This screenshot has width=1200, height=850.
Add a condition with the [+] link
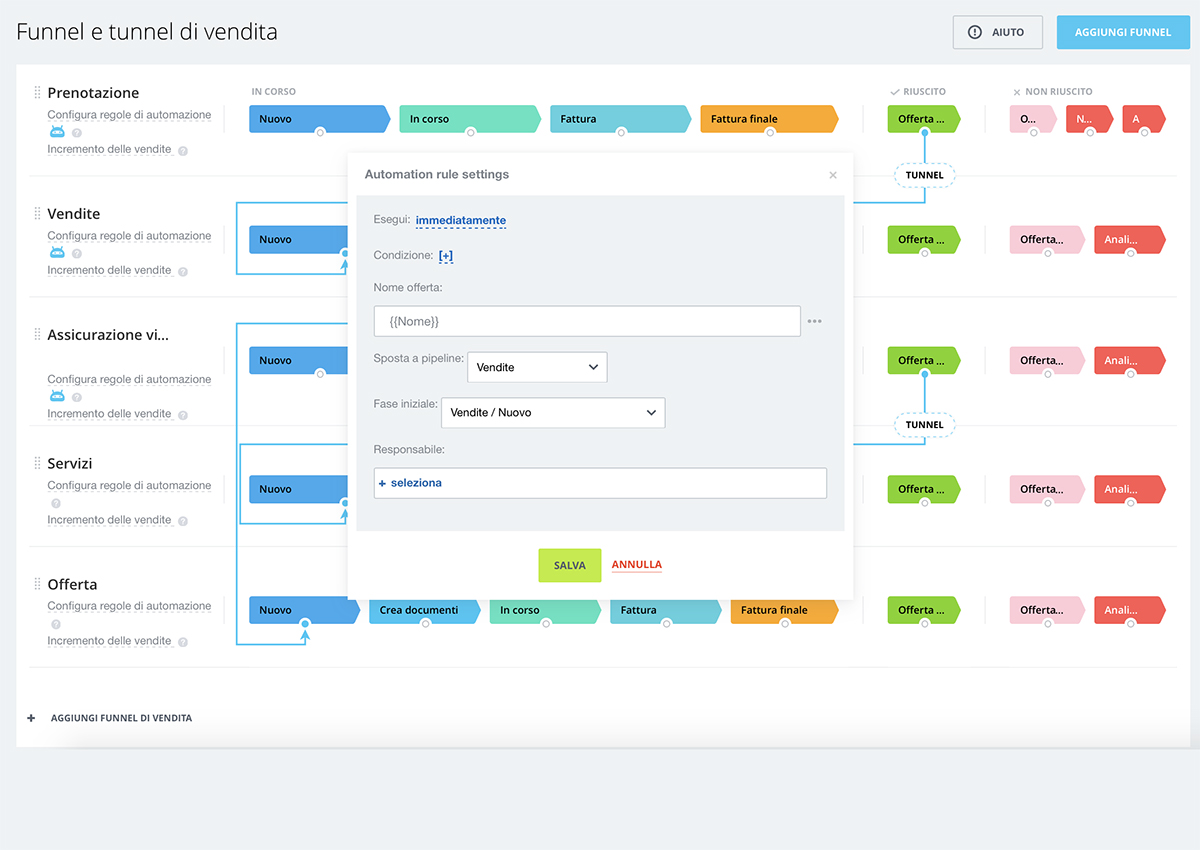(x=446, y=255)
